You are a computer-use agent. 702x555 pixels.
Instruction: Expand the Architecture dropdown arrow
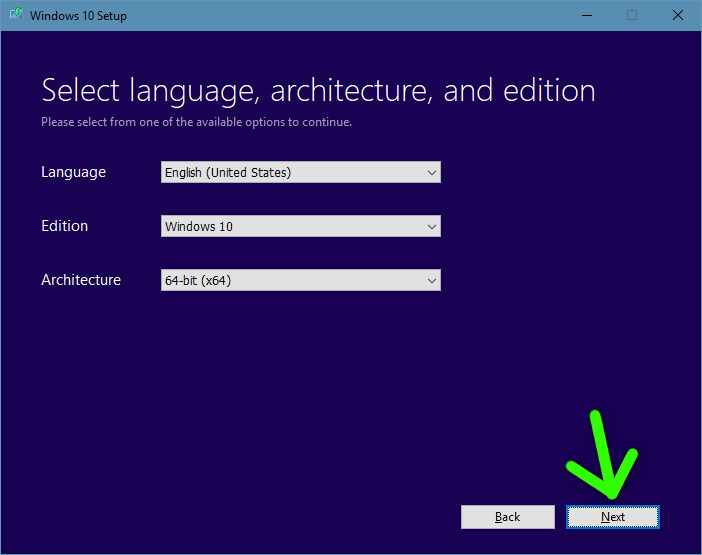[431, 281]
